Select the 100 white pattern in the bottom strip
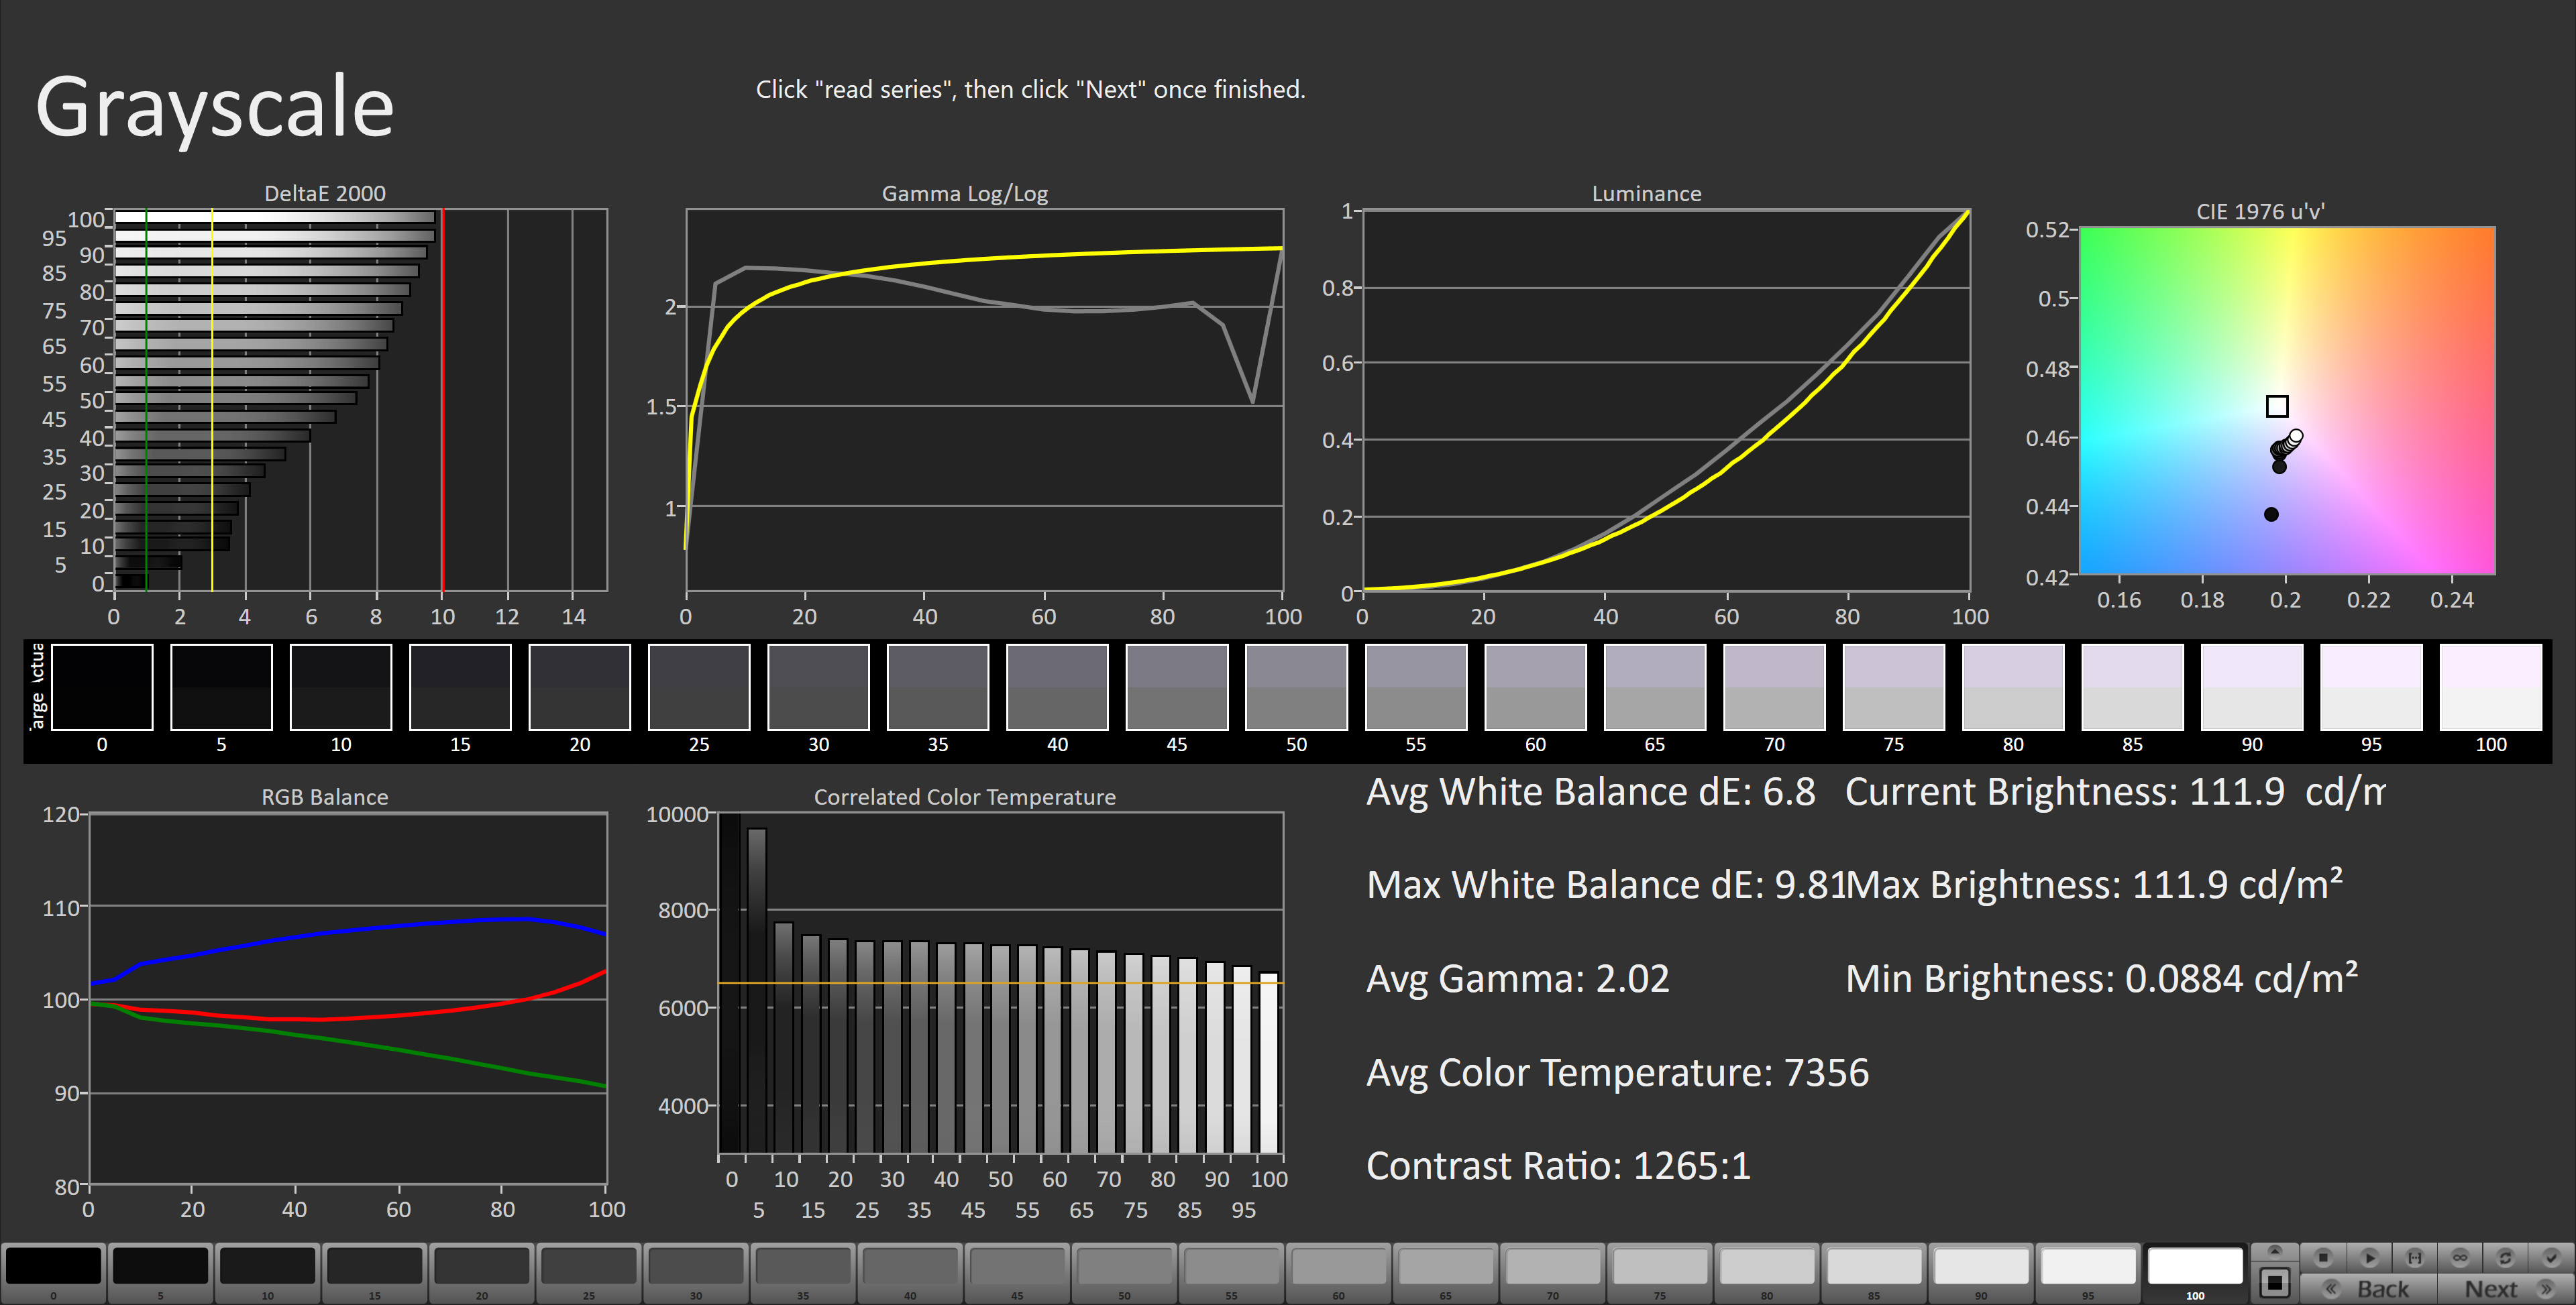Viewport: 2576px width, 1305px height. [2195, 1266]
